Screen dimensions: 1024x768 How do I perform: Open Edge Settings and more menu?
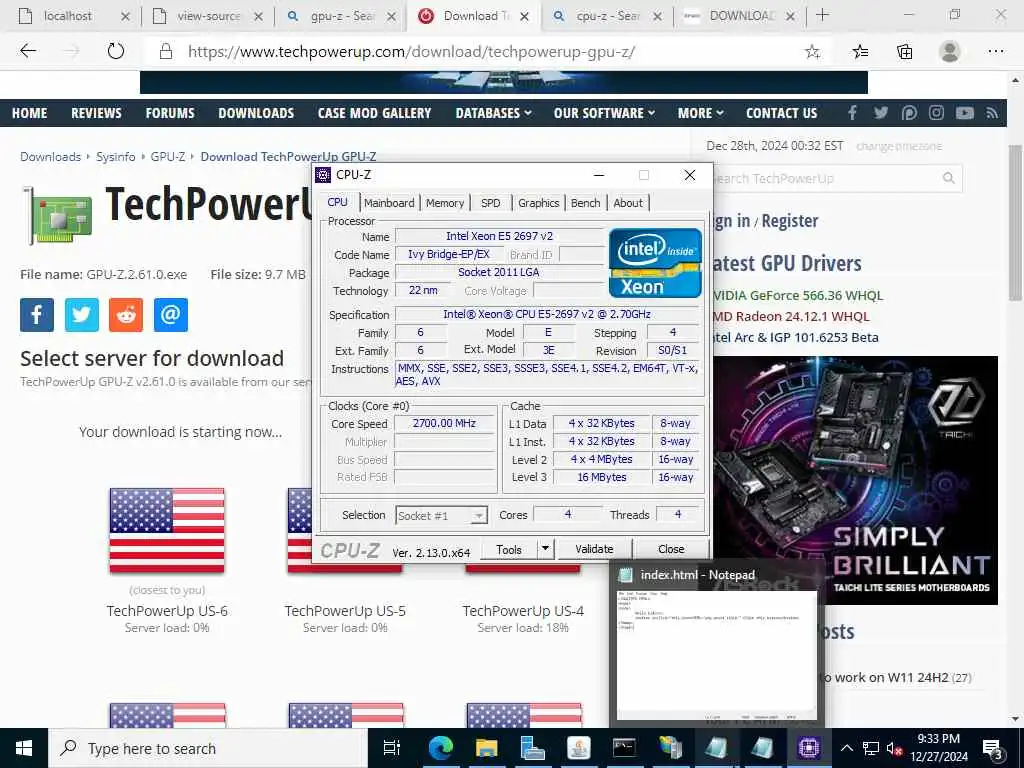tap(995, 51)
